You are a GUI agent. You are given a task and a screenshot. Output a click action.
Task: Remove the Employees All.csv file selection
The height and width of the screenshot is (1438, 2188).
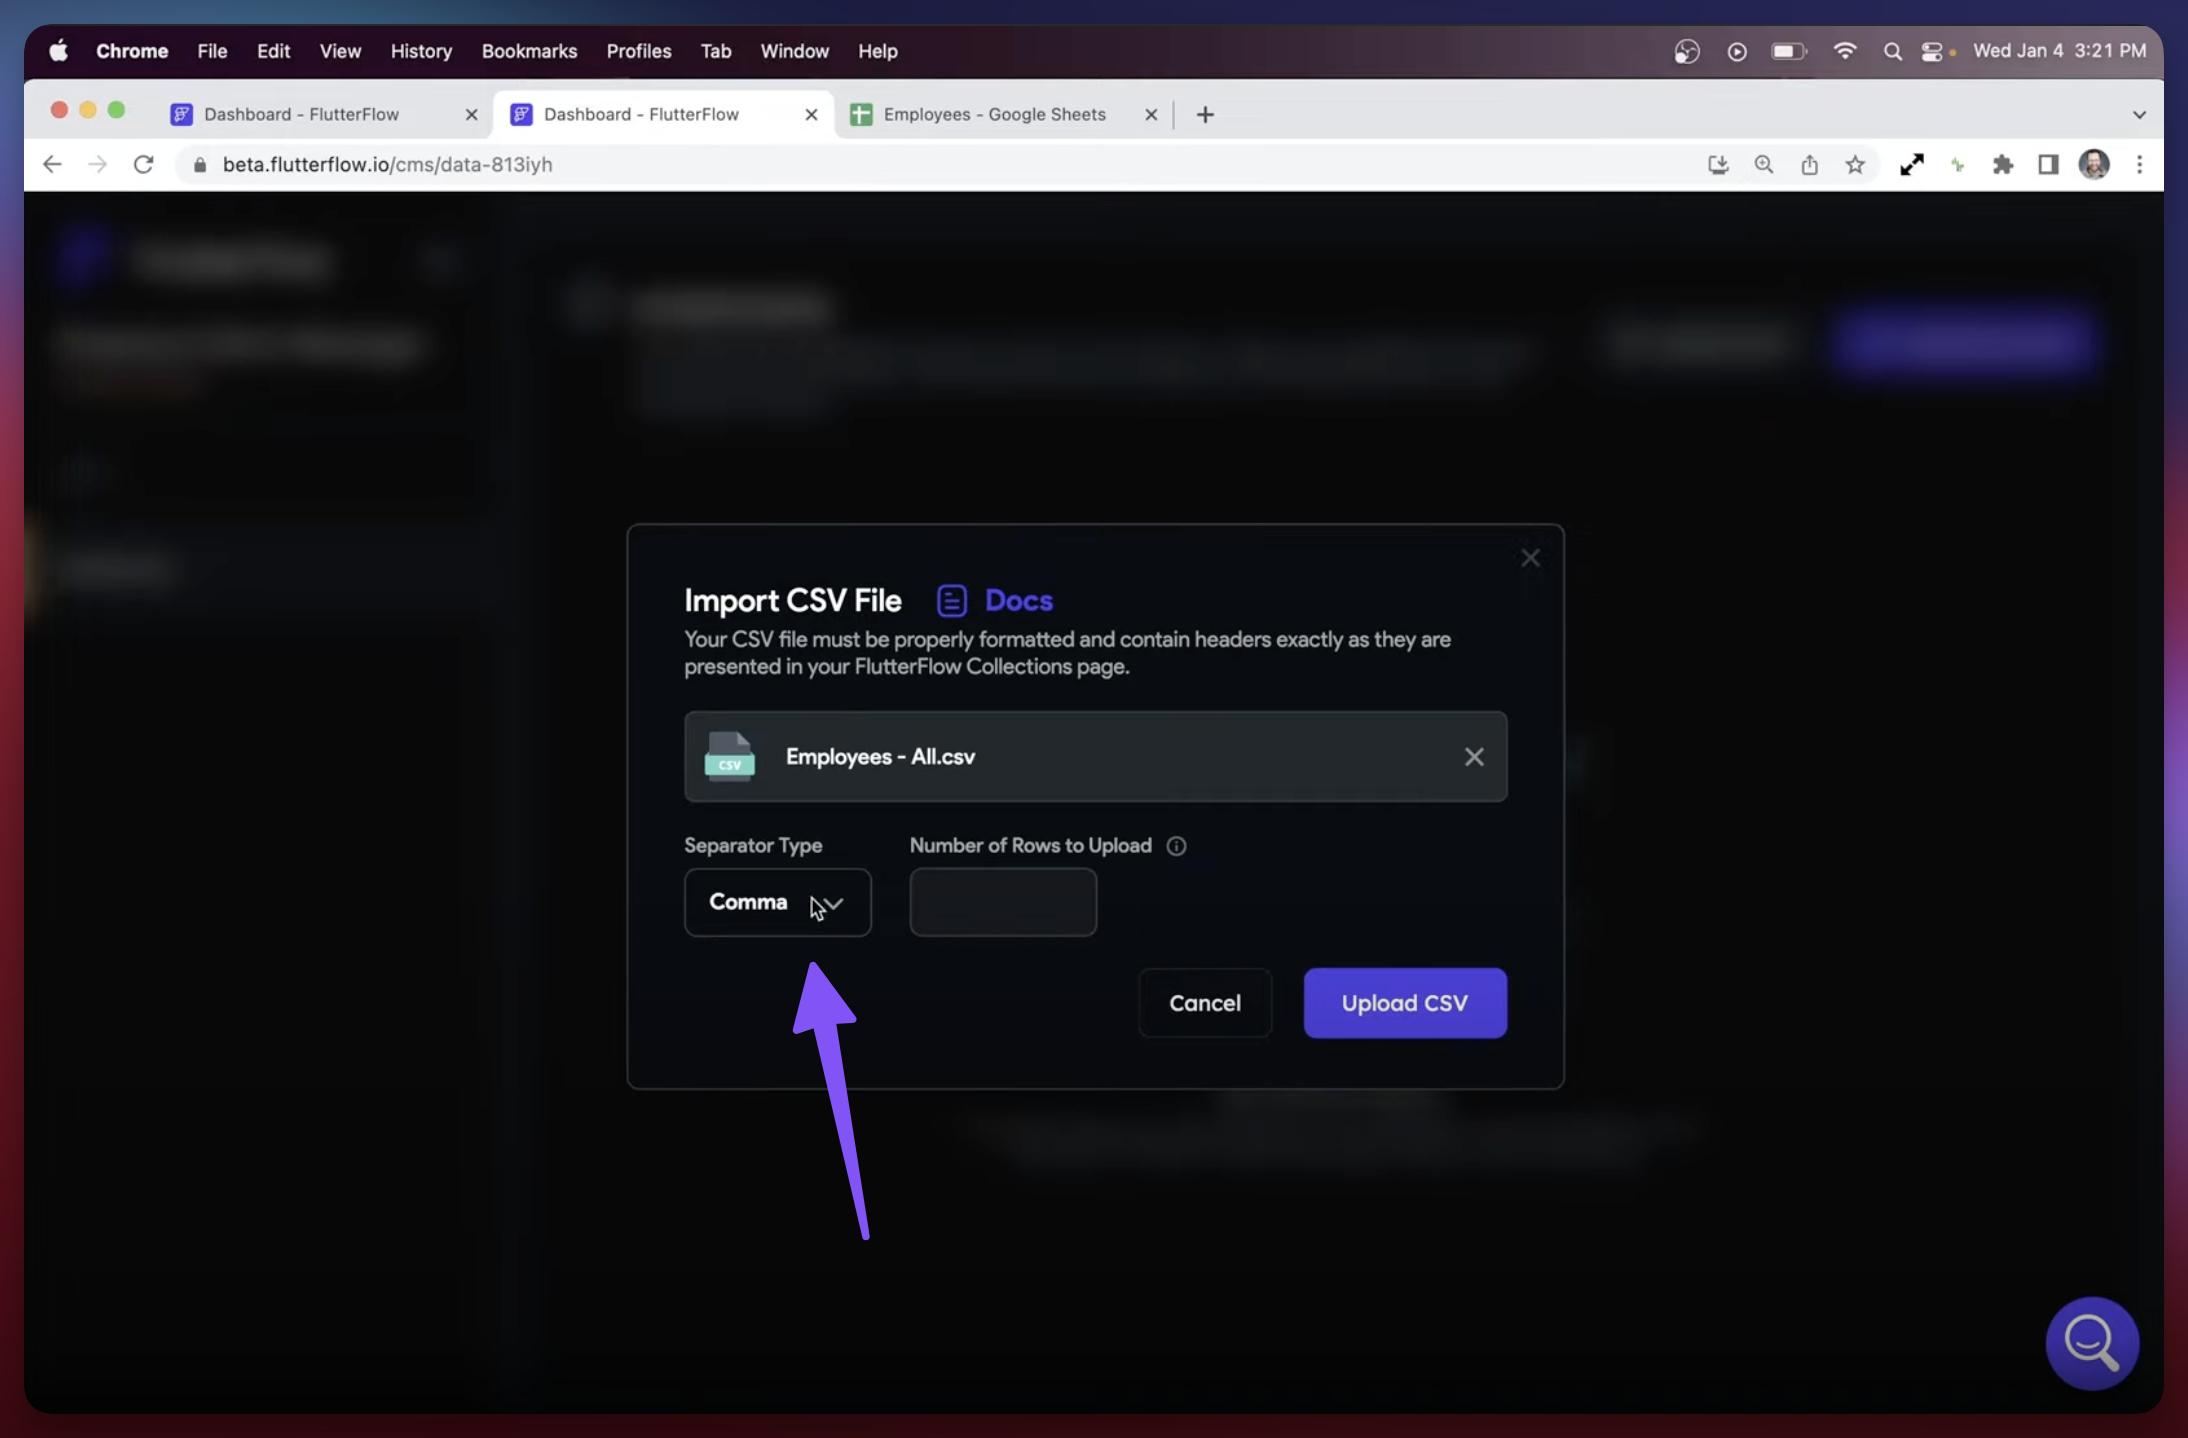(x=1474, y=756)
